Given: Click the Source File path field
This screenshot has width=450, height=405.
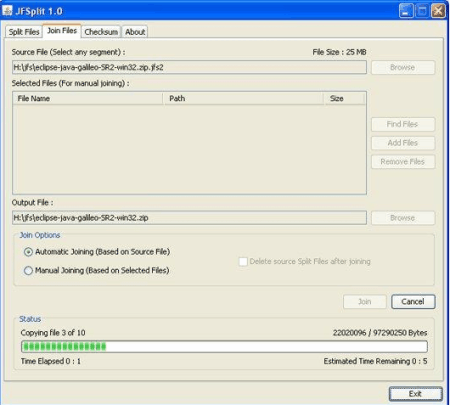Looking at the screenshot, I should click(x=189, y=67).
